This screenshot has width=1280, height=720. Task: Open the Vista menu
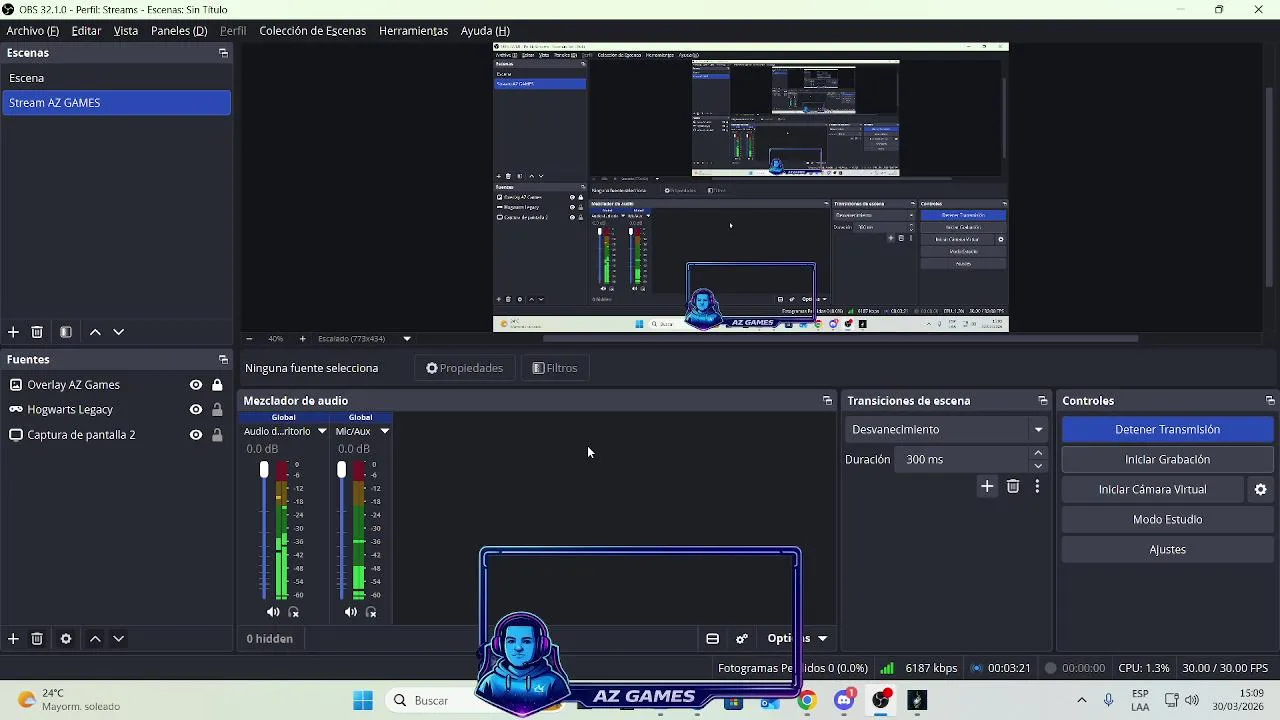(x=126, y=31)
